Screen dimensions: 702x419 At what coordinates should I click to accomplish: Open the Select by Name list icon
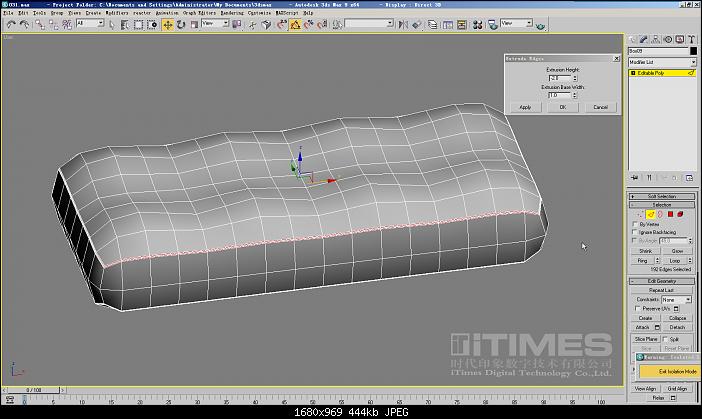(x=125, y=25)
